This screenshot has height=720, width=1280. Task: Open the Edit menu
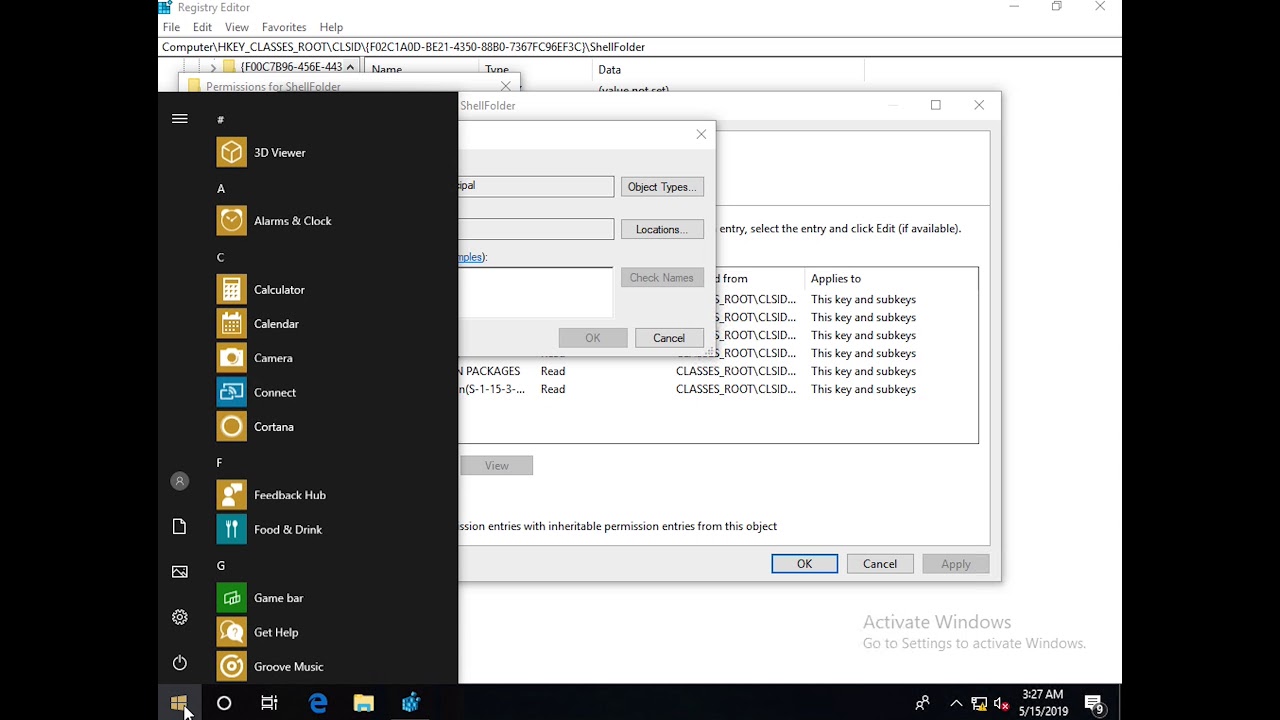tap(202, 27)
